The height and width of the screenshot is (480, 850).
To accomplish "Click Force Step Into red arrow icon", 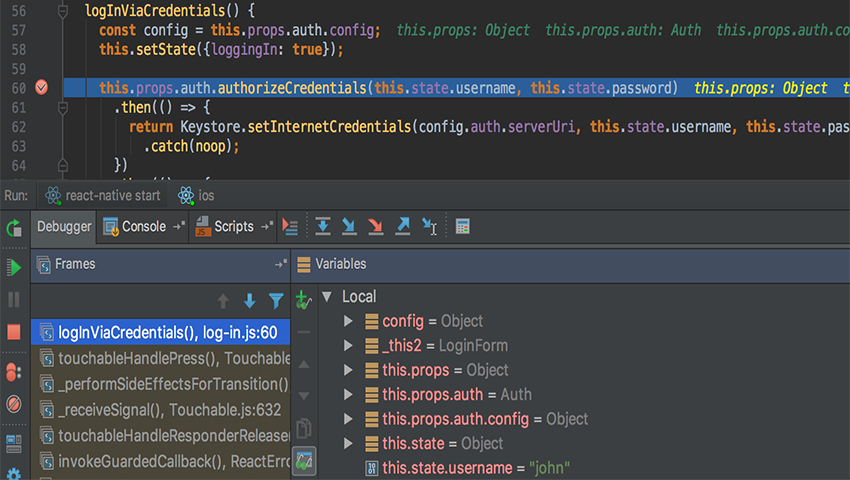I will point(375,227).
